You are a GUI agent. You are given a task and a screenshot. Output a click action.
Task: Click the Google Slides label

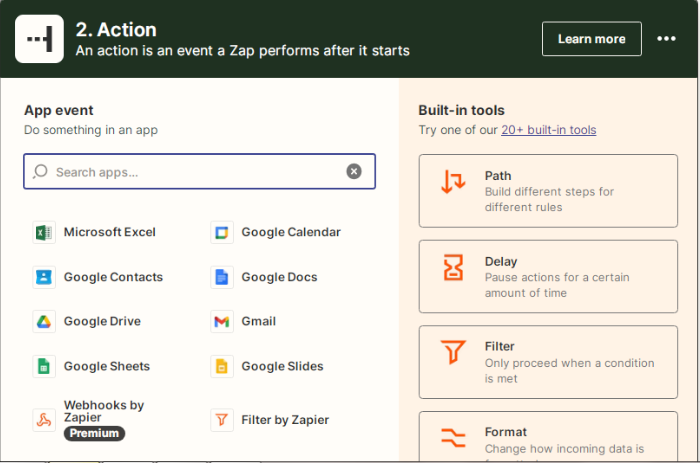coord(282,367)
